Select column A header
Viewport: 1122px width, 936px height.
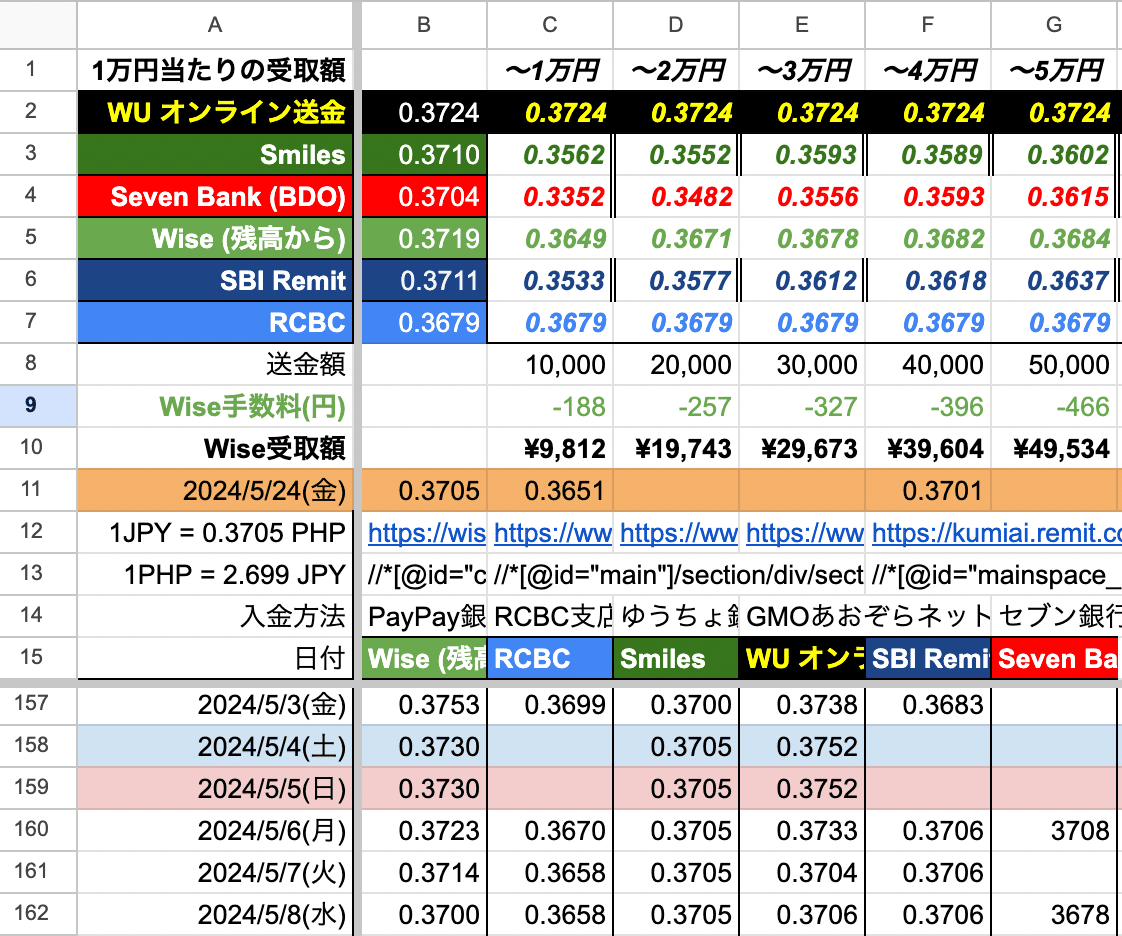coord(215,25)
